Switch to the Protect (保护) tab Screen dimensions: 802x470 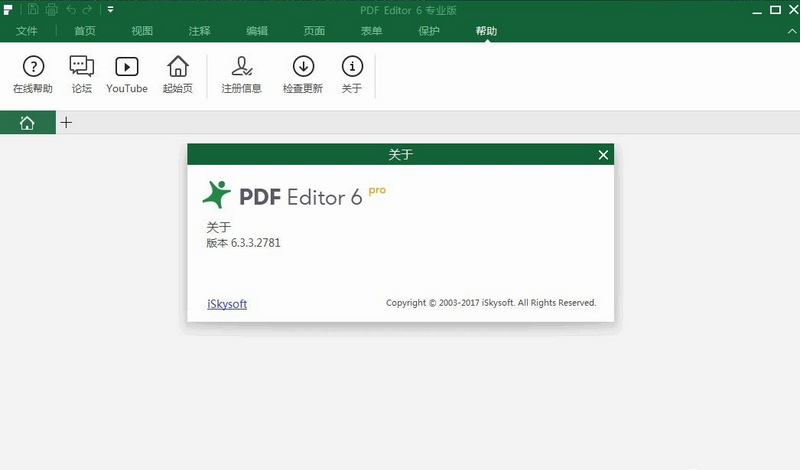tap(429, 31)
